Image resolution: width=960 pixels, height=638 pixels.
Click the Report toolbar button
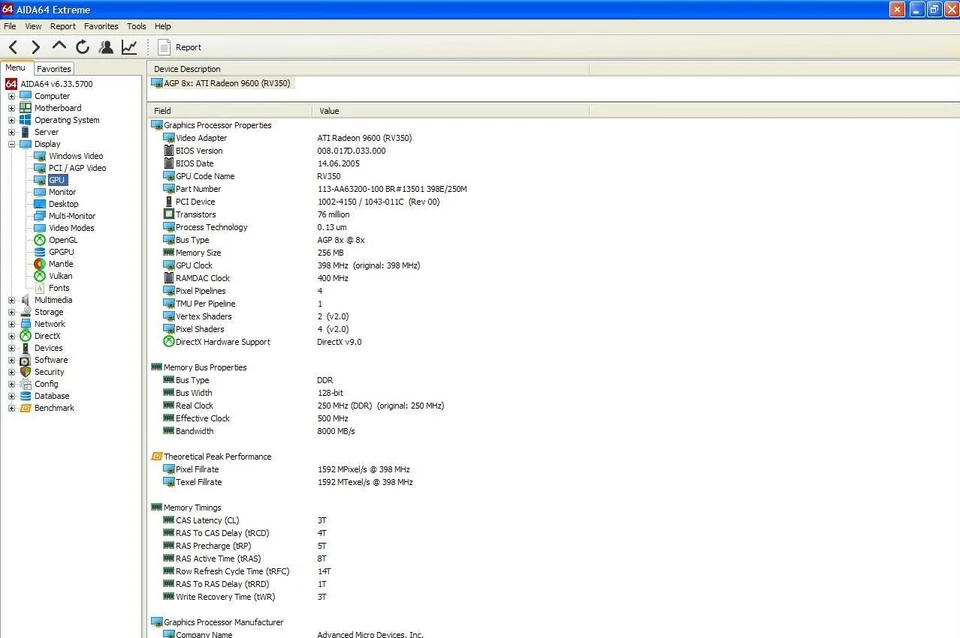pos(180,46)
